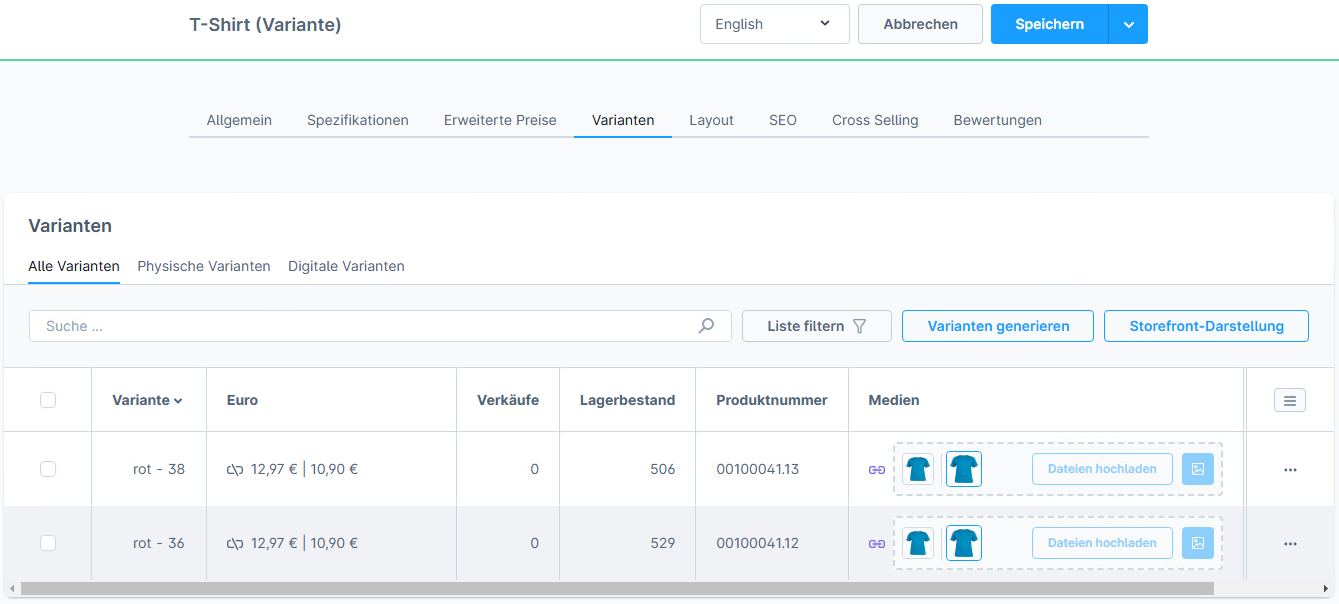Tick the select-all variants checkbox
The height and width of the screenshot is (604, 1339).
tap(48, 400)
